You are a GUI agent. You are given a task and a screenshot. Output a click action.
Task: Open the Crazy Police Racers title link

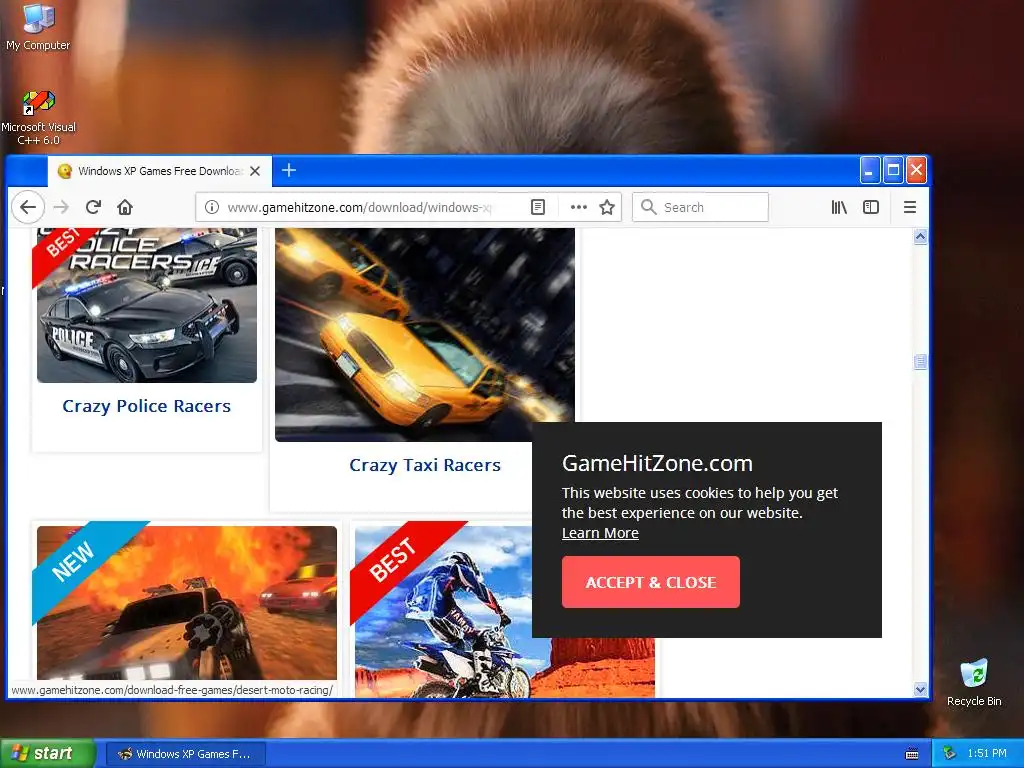click(x=146, y=406)
